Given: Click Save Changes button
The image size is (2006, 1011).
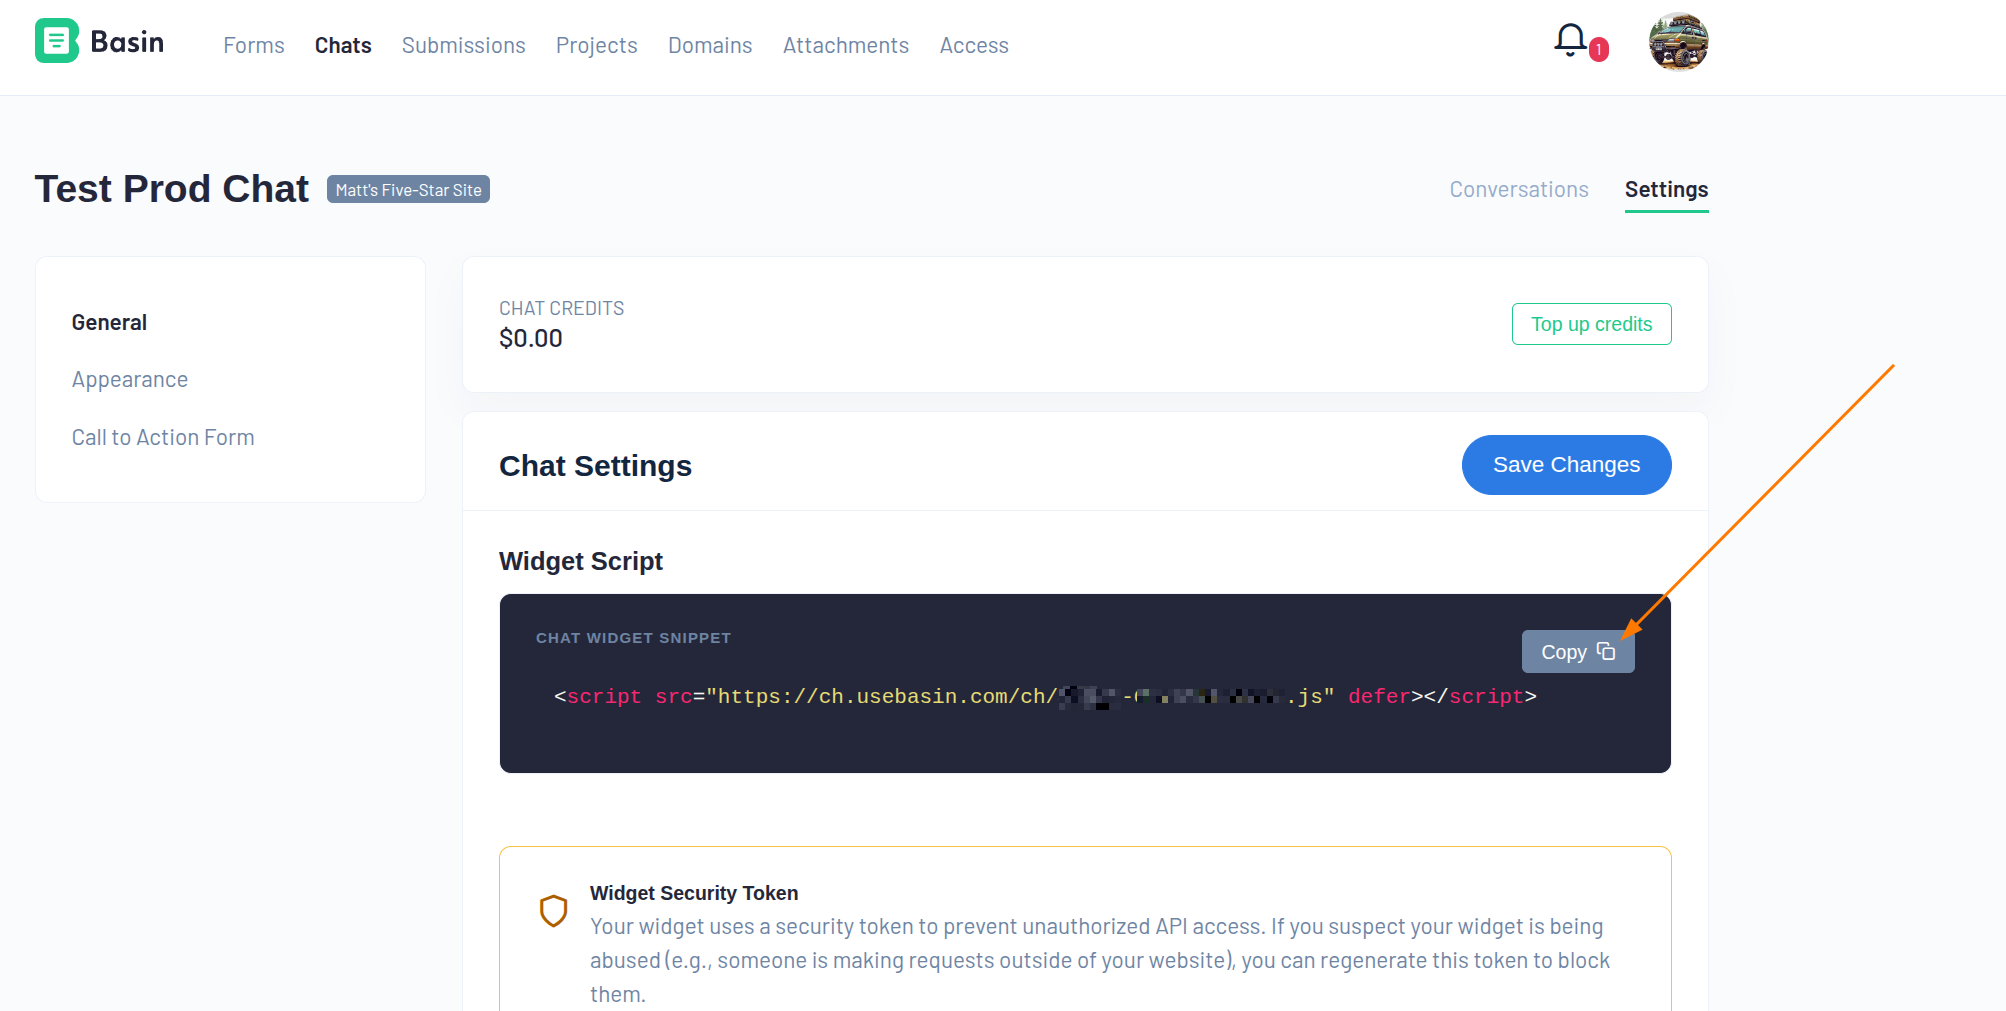Looking at the screenshot, I should pos(1565,465).
